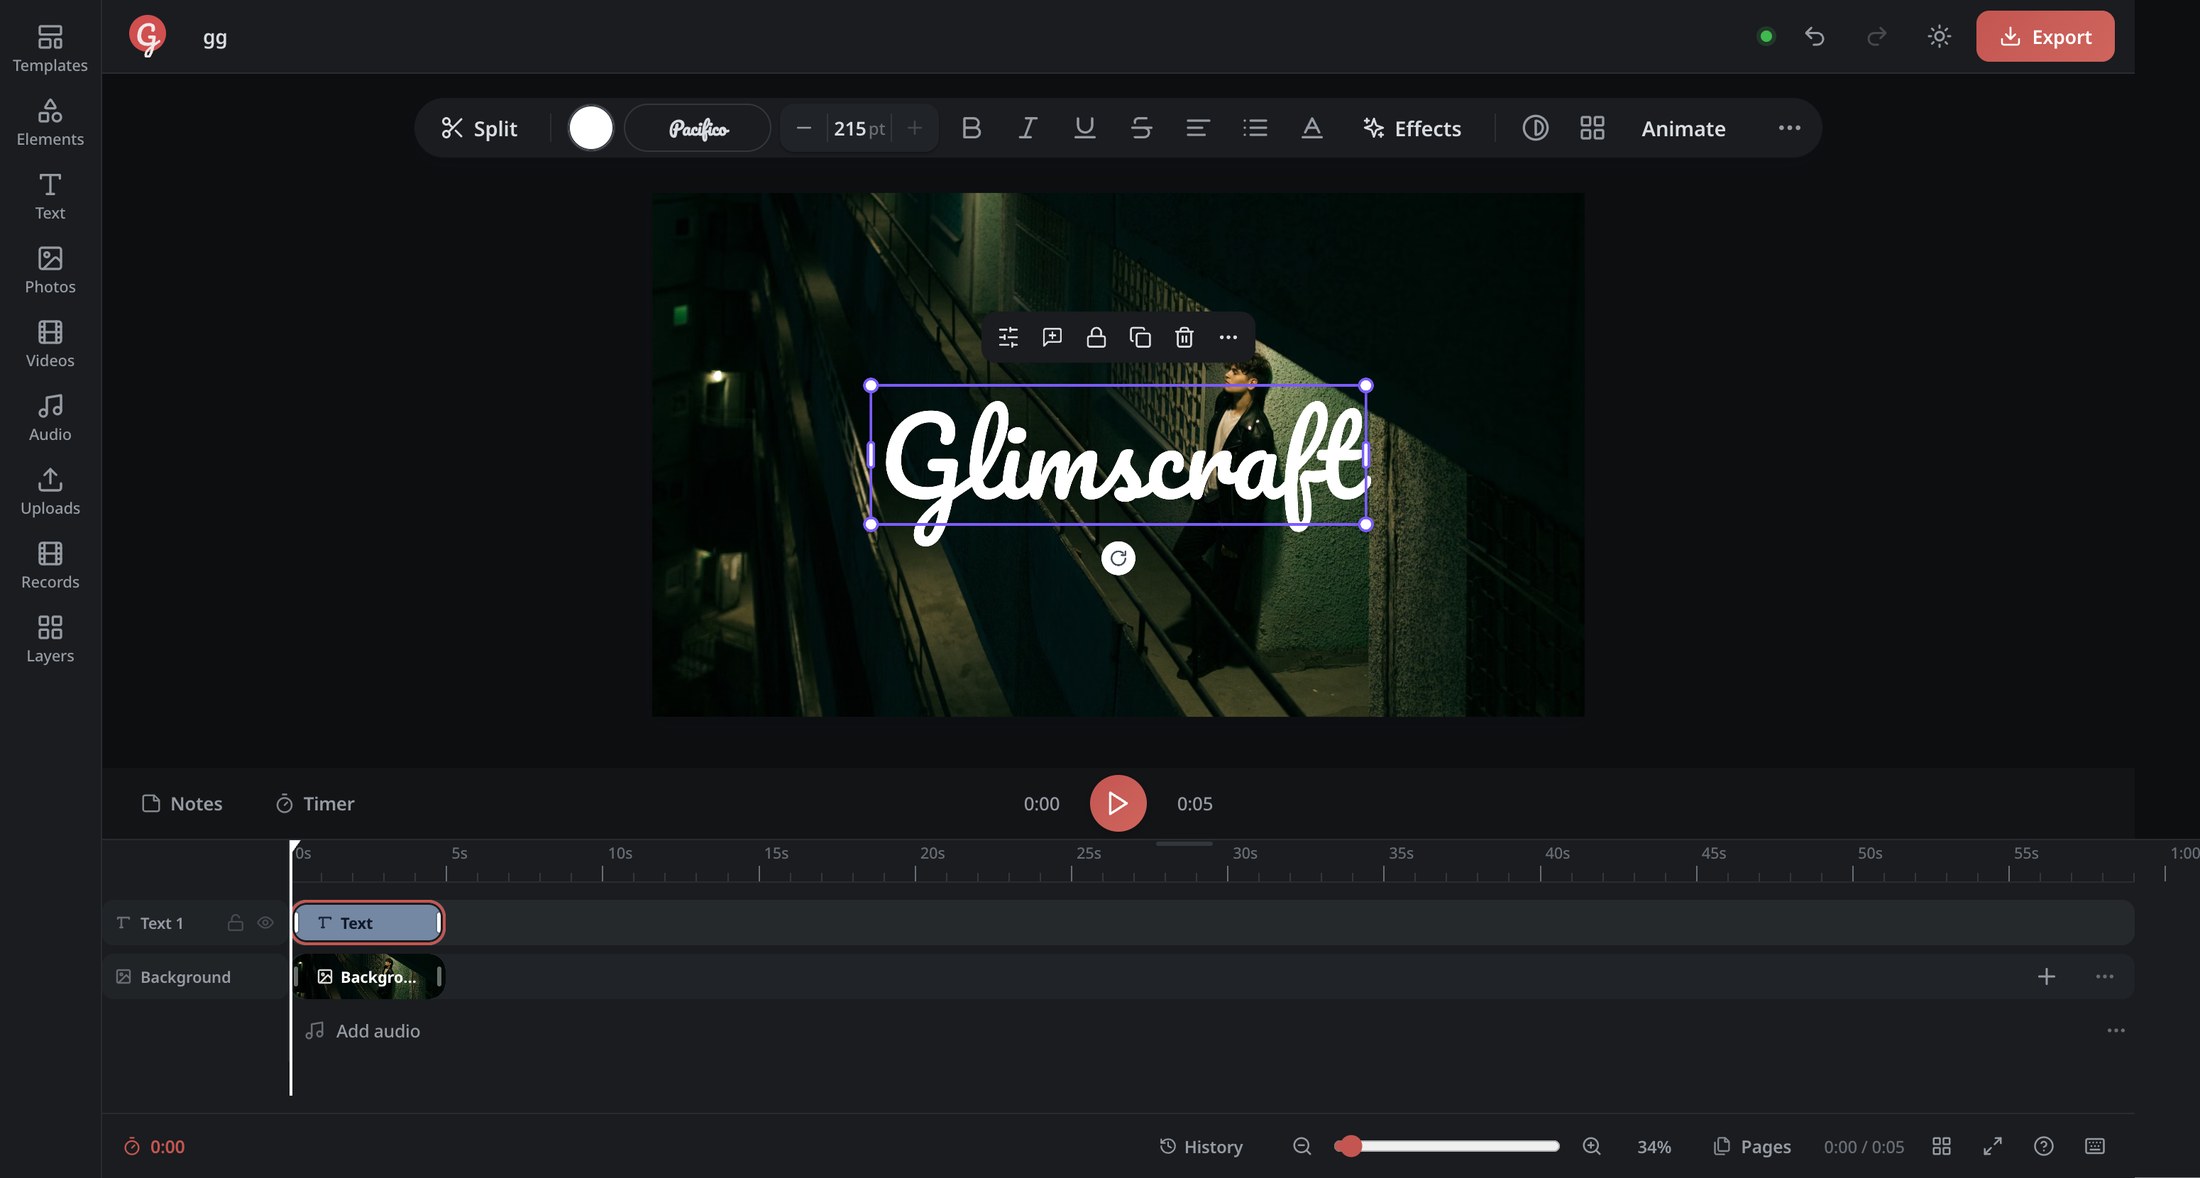
Task: Open the opacity control icon
Action: 1535,128
